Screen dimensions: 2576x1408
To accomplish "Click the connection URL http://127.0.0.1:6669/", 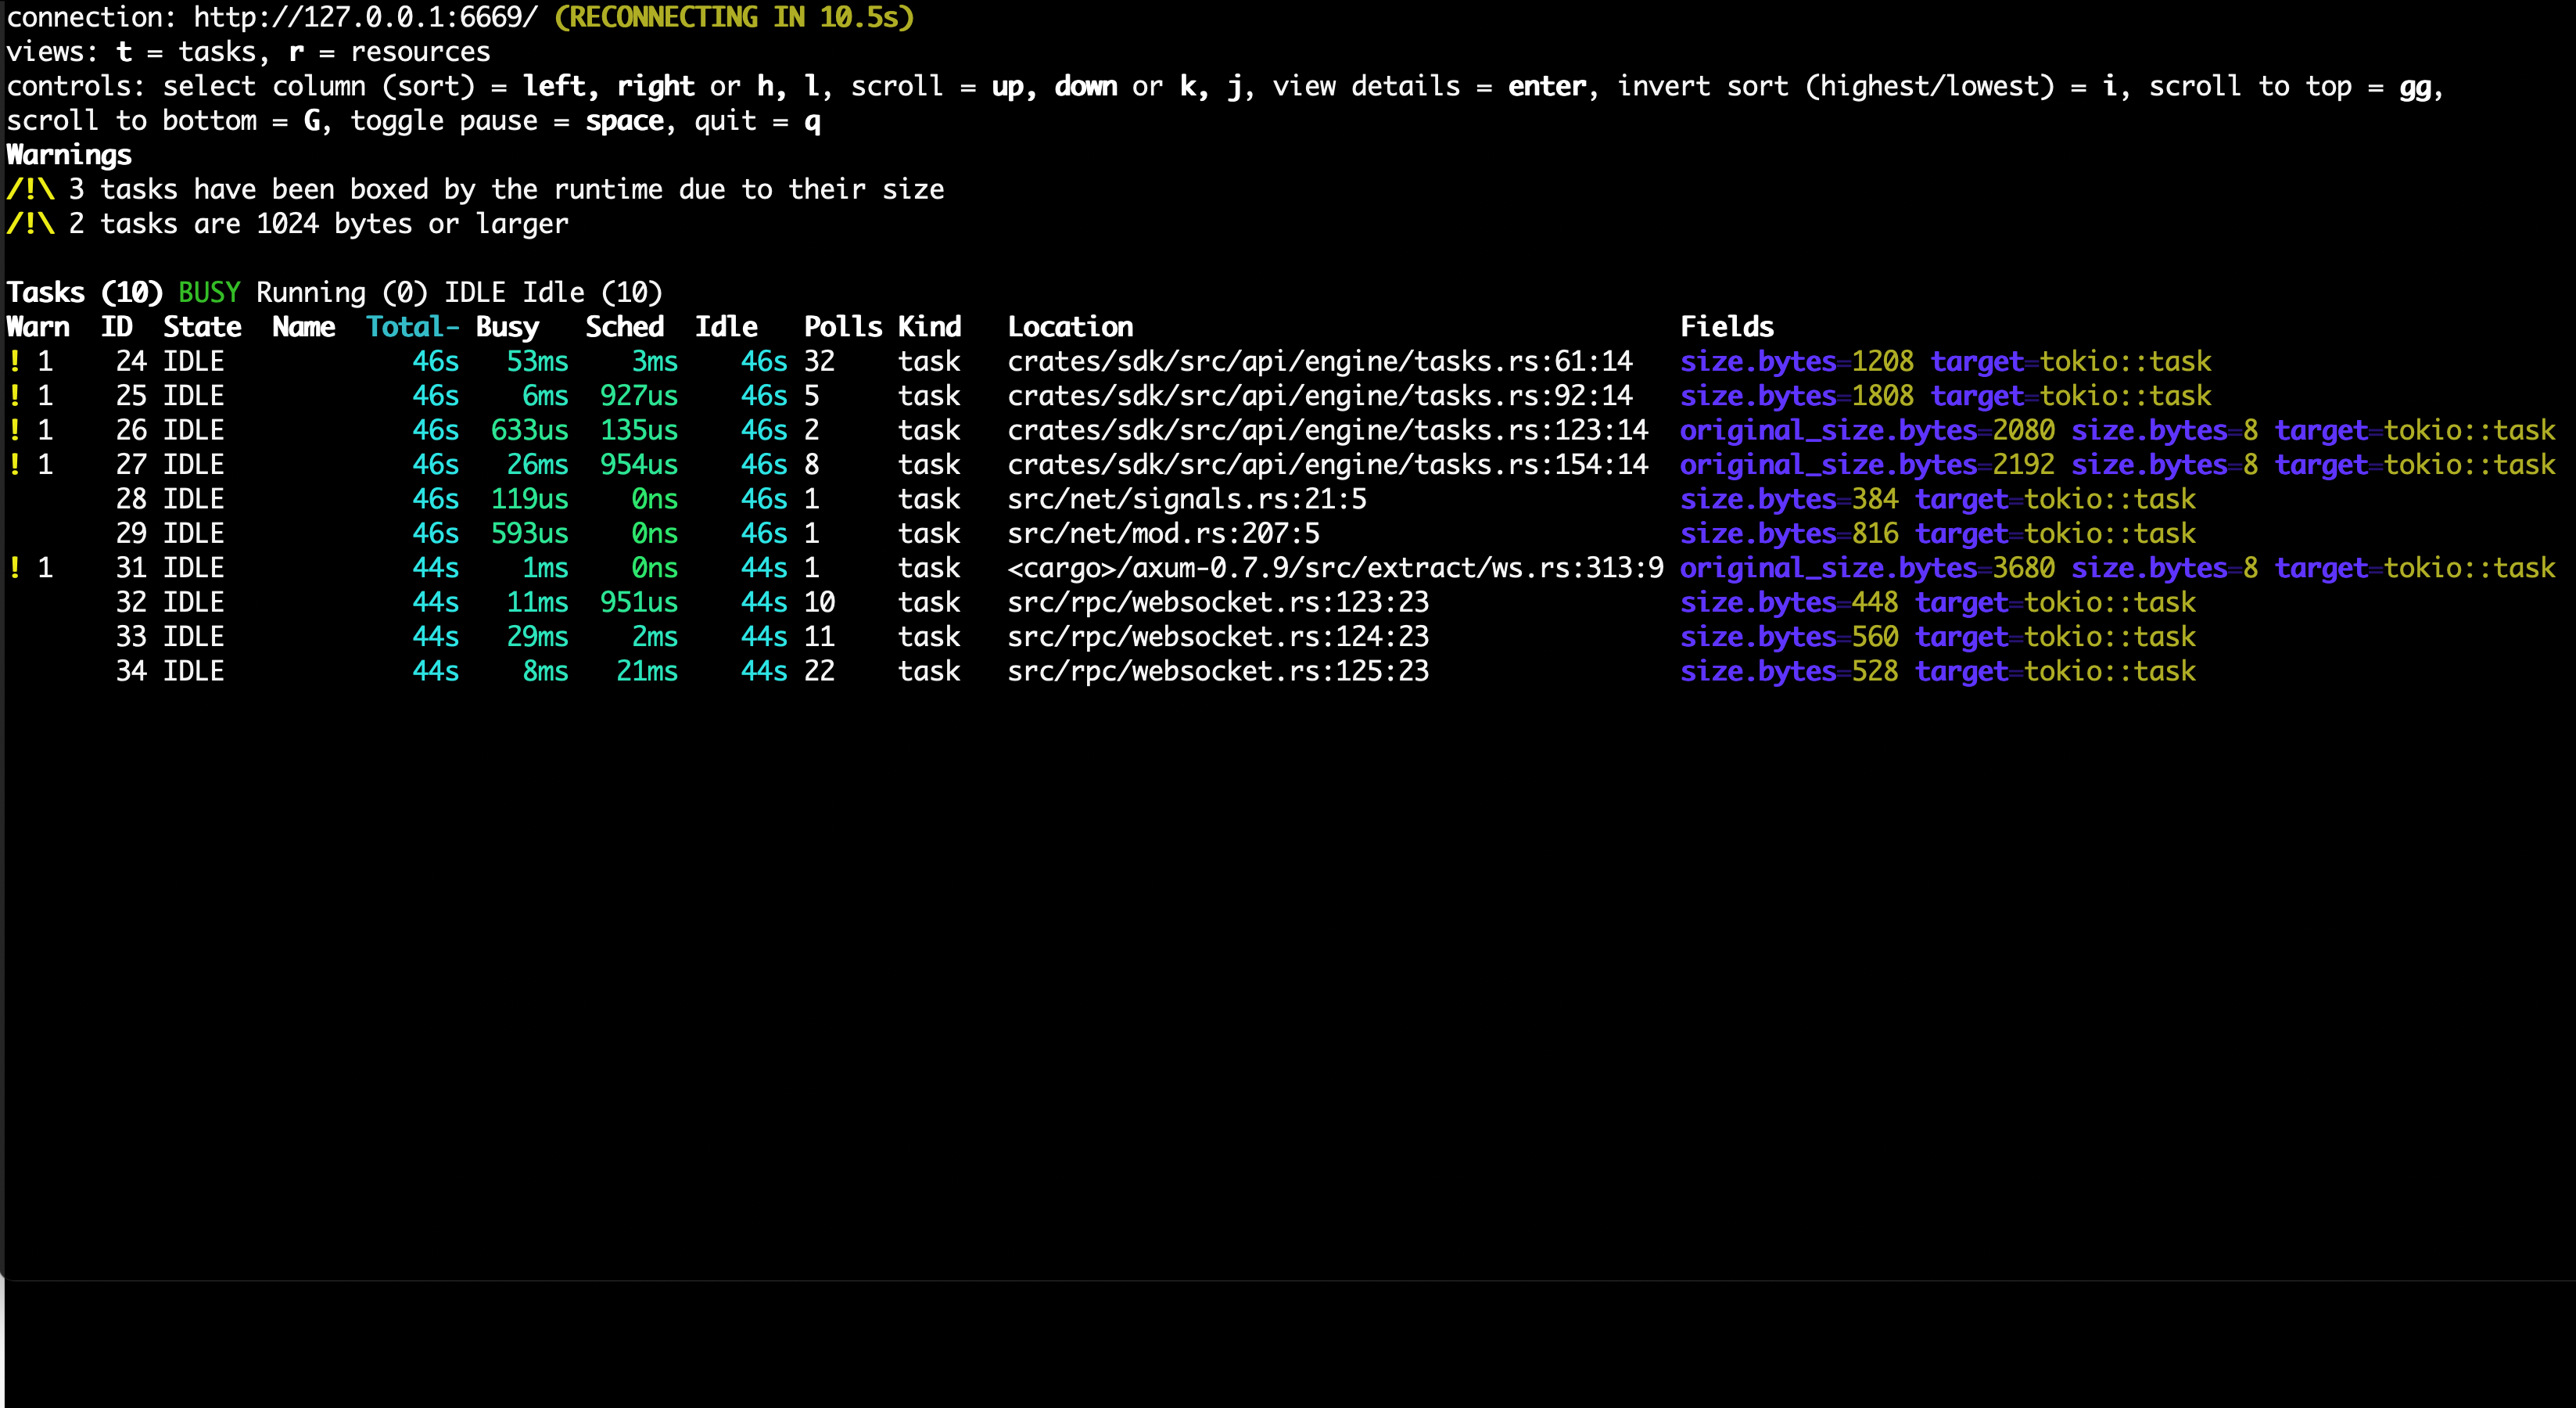I will tap(365, 17).
